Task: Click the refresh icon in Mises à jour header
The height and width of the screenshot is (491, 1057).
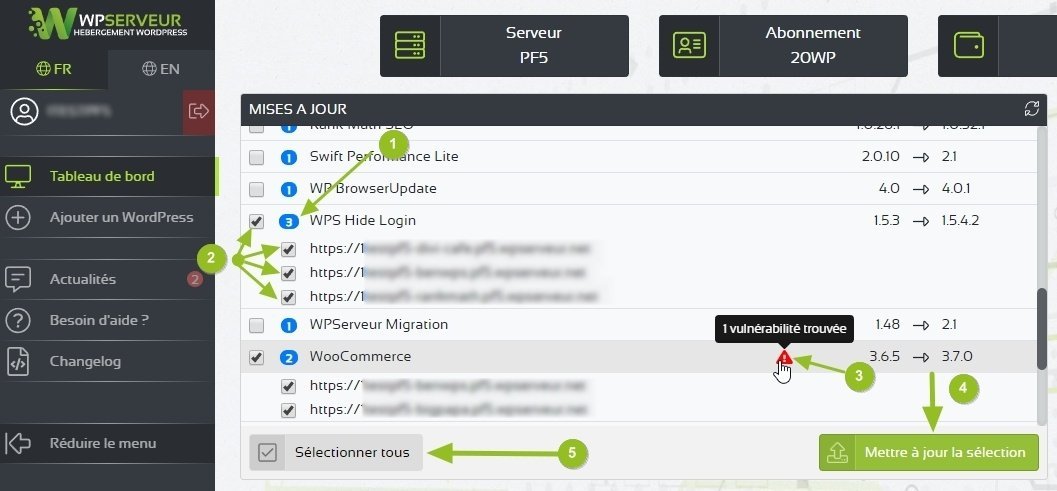Action: tap(1031, 109)
